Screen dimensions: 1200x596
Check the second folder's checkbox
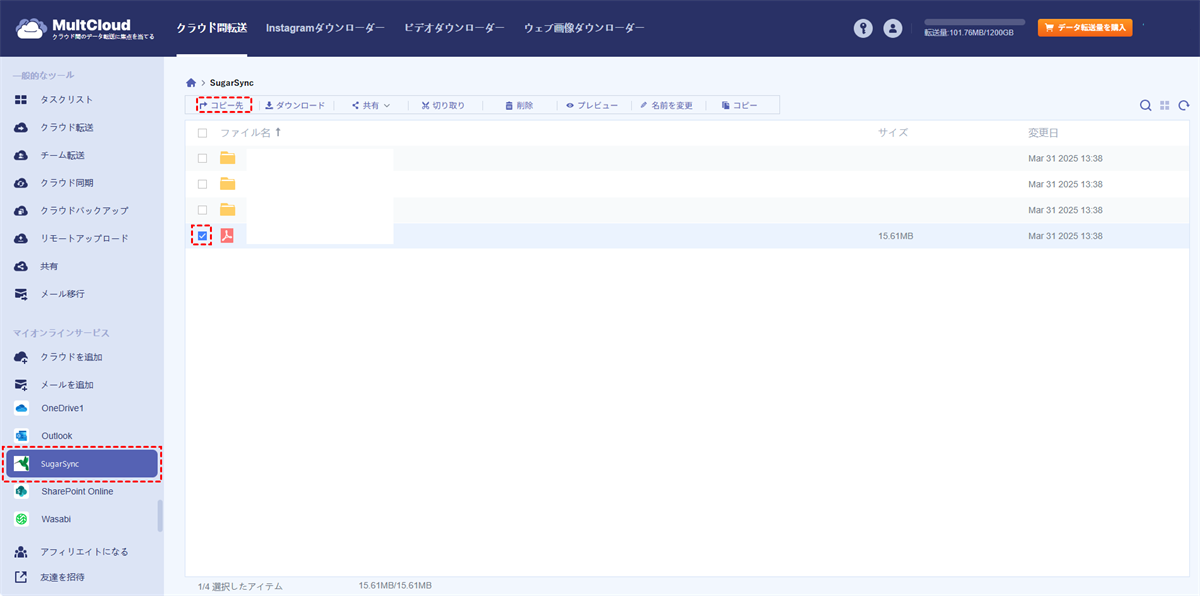[203, 184]
